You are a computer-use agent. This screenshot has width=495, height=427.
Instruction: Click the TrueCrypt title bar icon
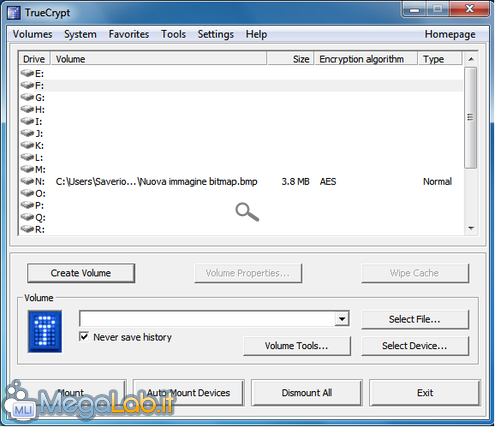[x=14, y=13]
